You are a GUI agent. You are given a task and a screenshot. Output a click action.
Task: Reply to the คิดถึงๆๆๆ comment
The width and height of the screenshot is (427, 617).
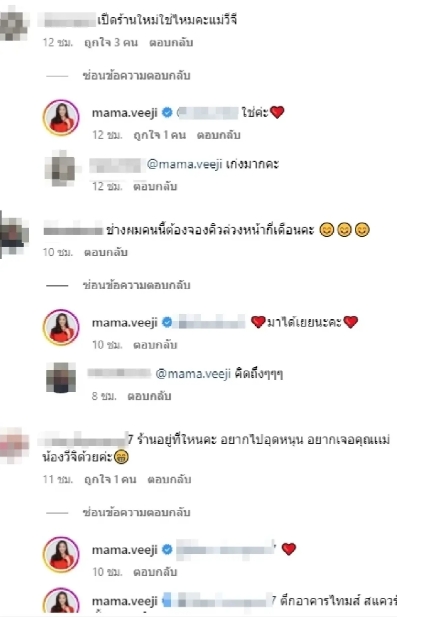point(149,396)
